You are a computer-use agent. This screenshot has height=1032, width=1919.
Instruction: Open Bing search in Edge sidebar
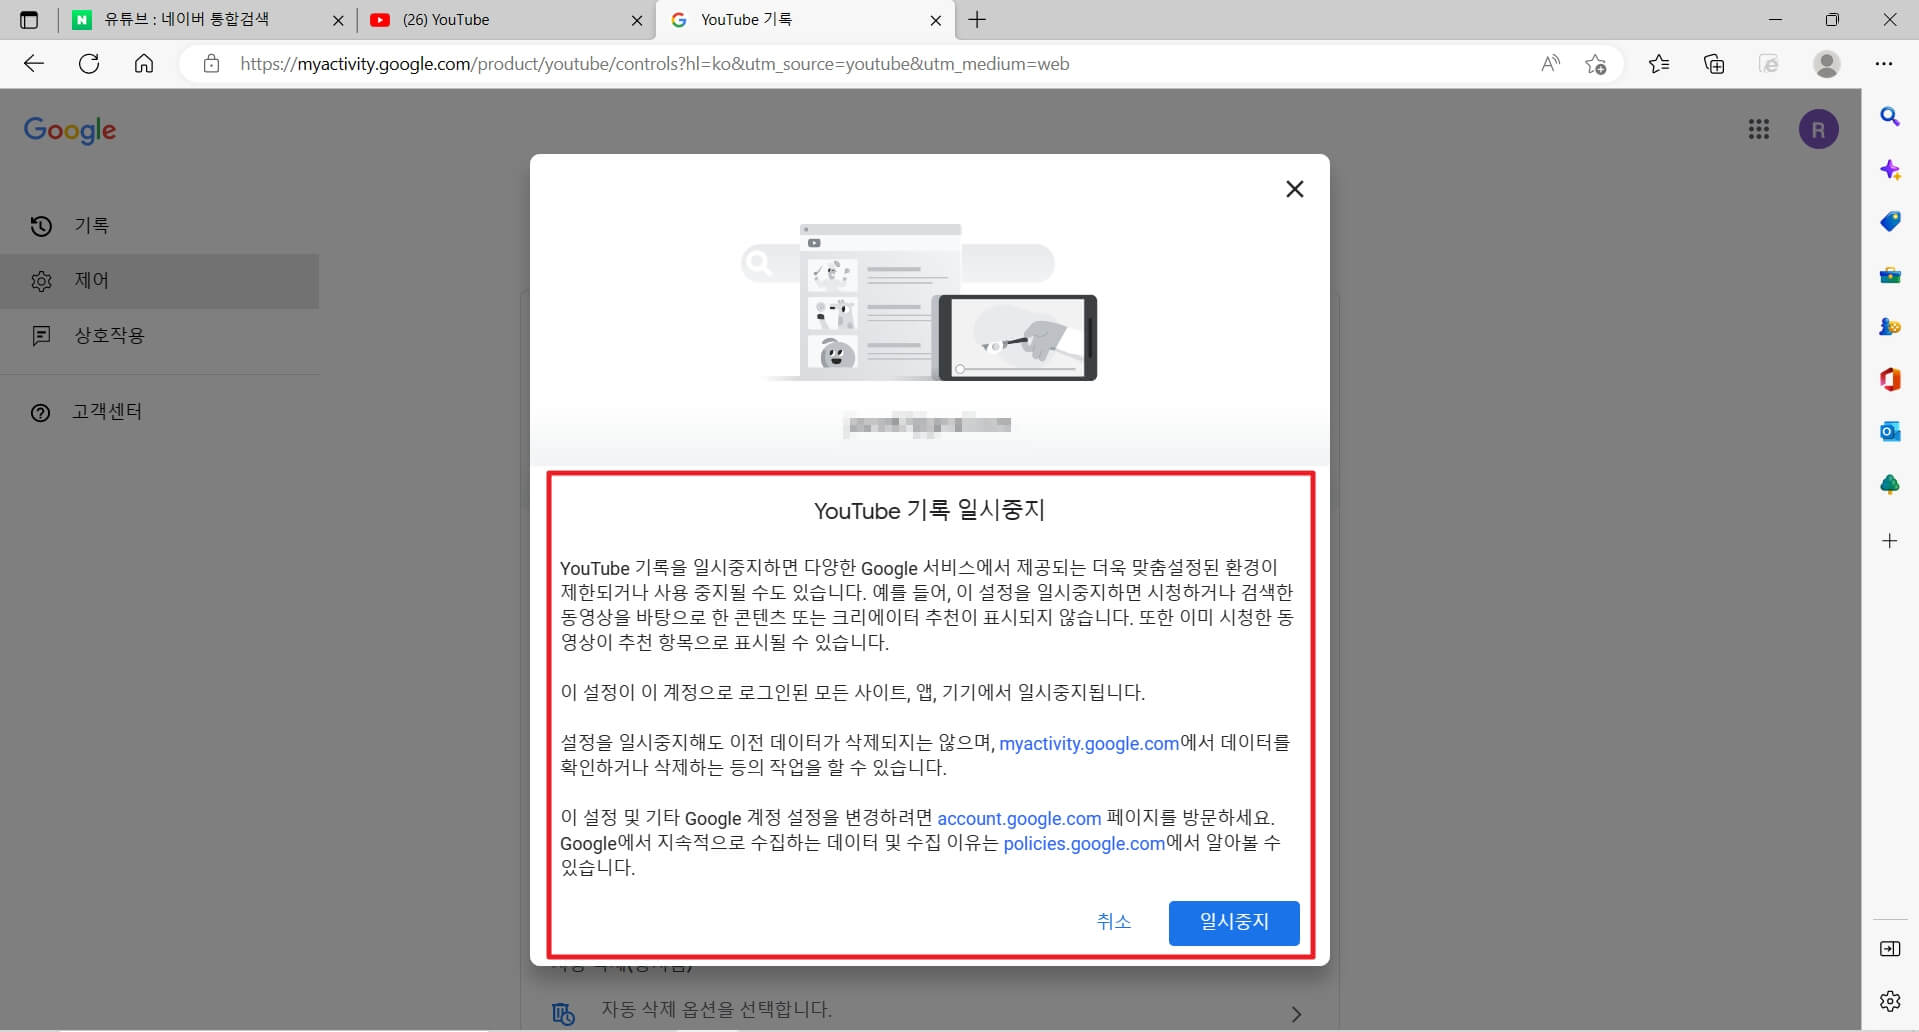[1889, 117]
